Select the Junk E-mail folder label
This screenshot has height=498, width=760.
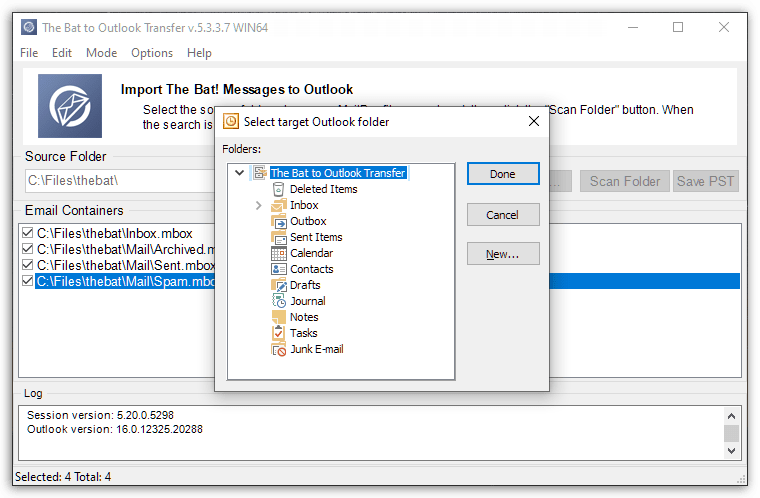(x=317, y=349)
